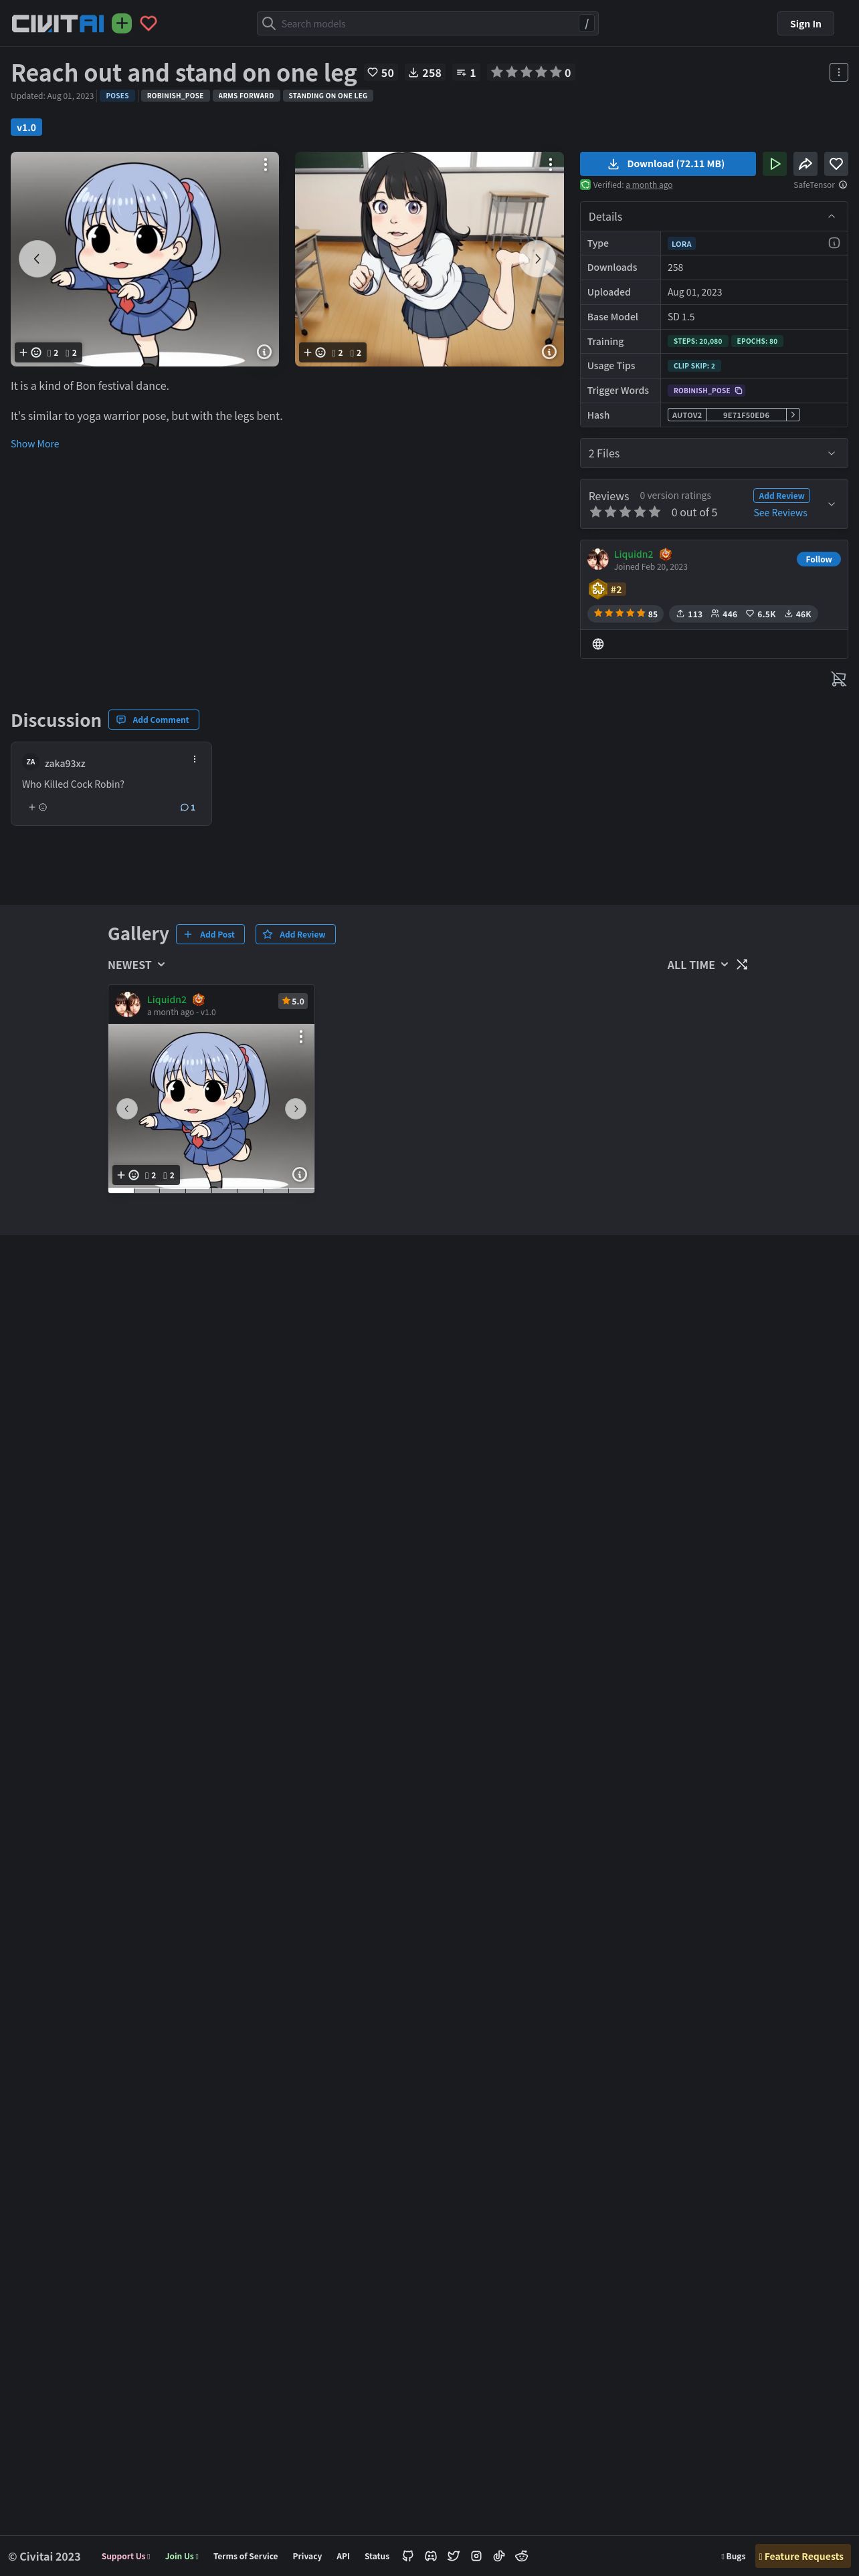Open Liquidn2 creator profile in sidebar
The image size is (859, 2576).
point(633,554)
